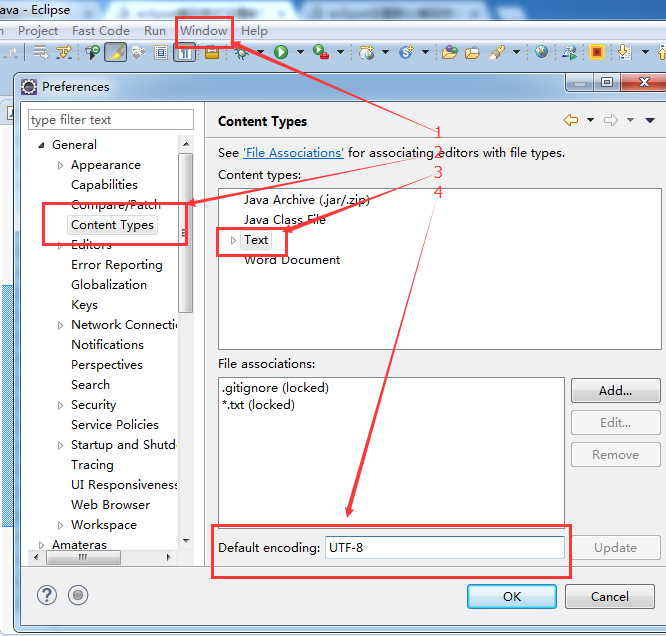Toggle Mark Occurrences highlighter icon

(x=116, y=53)
